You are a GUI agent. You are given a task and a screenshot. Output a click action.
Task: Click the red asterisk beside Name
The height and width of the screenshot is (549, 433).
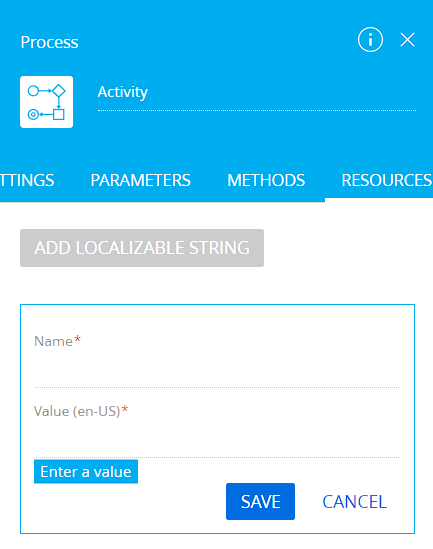click(x=77, y=339)
